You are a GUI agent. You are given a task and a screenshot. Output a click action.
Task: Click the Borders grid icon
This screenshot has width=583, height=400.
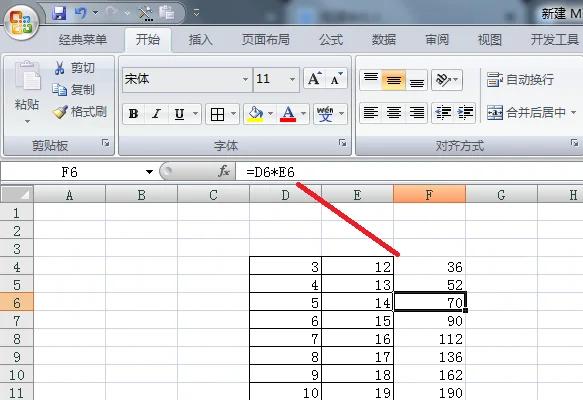[217, 114]
